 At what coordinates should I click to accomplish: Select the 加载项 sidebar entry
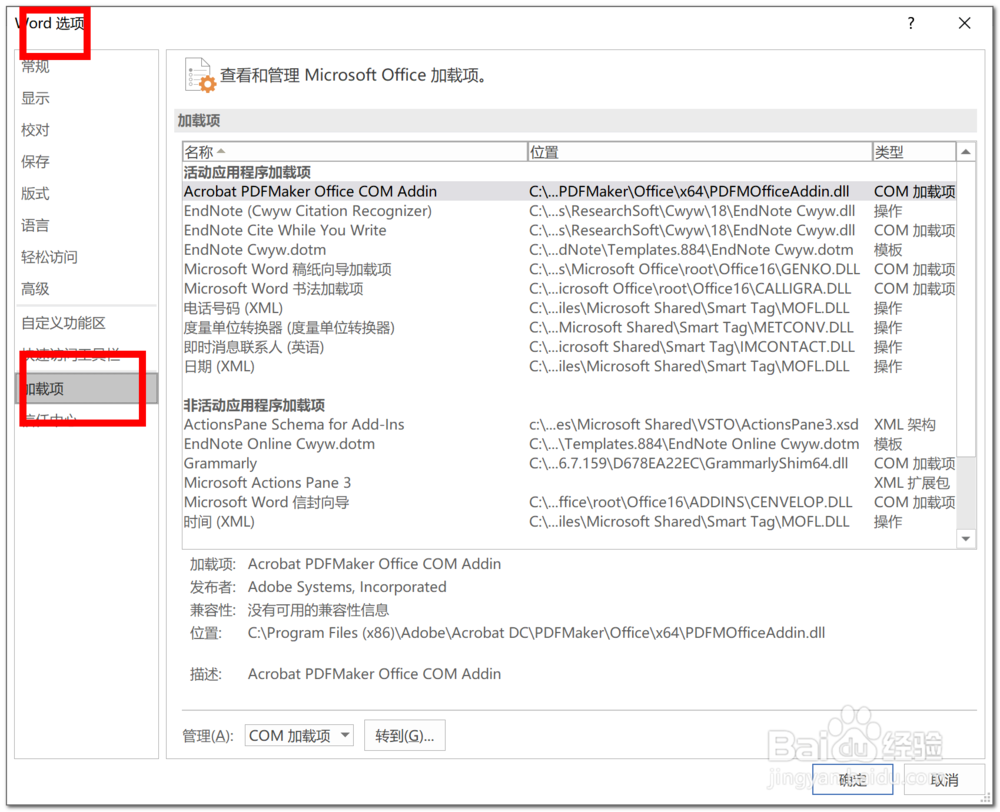tap(87, 388)
